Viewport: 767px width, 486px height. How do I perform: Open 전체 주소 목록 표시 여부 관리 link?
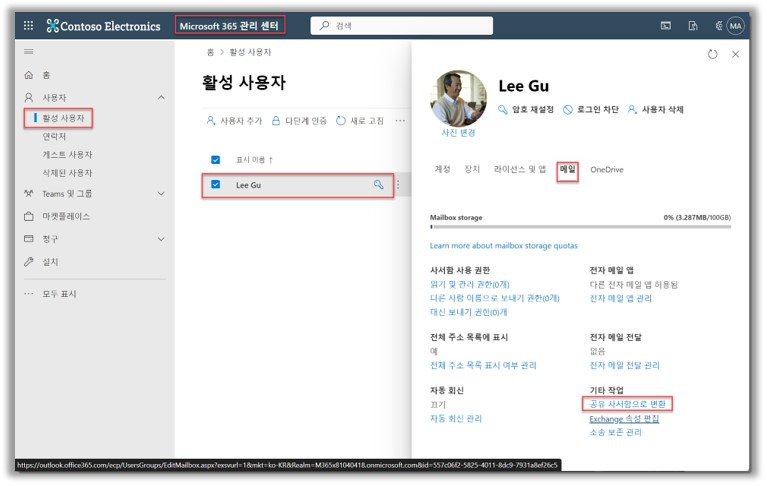point(483,365)
